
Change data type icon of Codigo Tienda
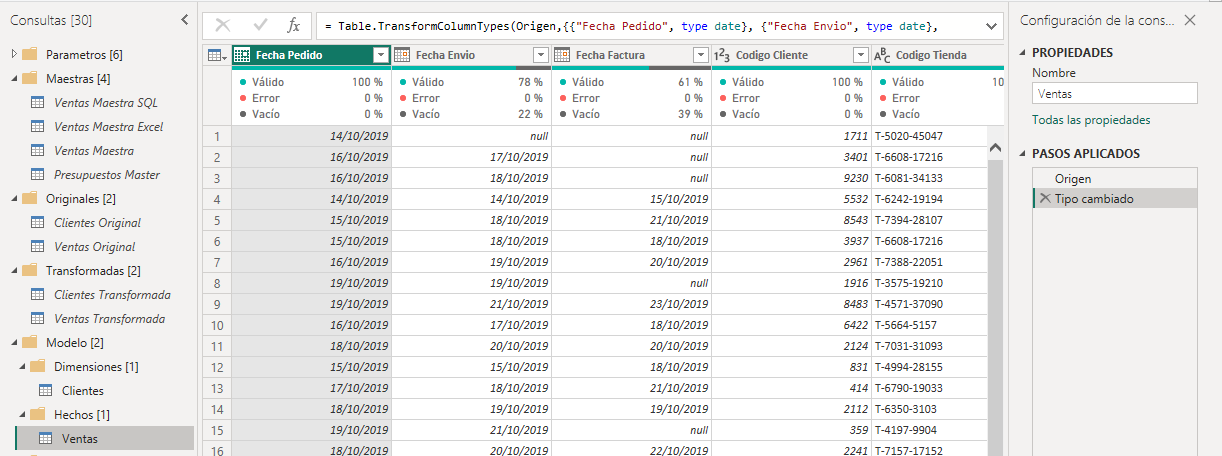pos(882,55)
